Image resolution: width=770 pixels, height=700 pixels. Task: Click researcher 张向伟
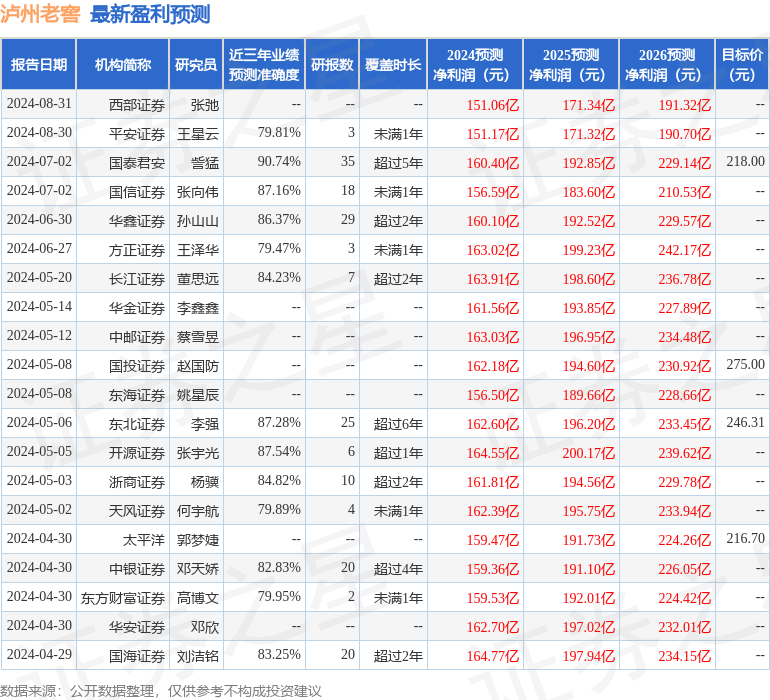(x=197, y=192)
